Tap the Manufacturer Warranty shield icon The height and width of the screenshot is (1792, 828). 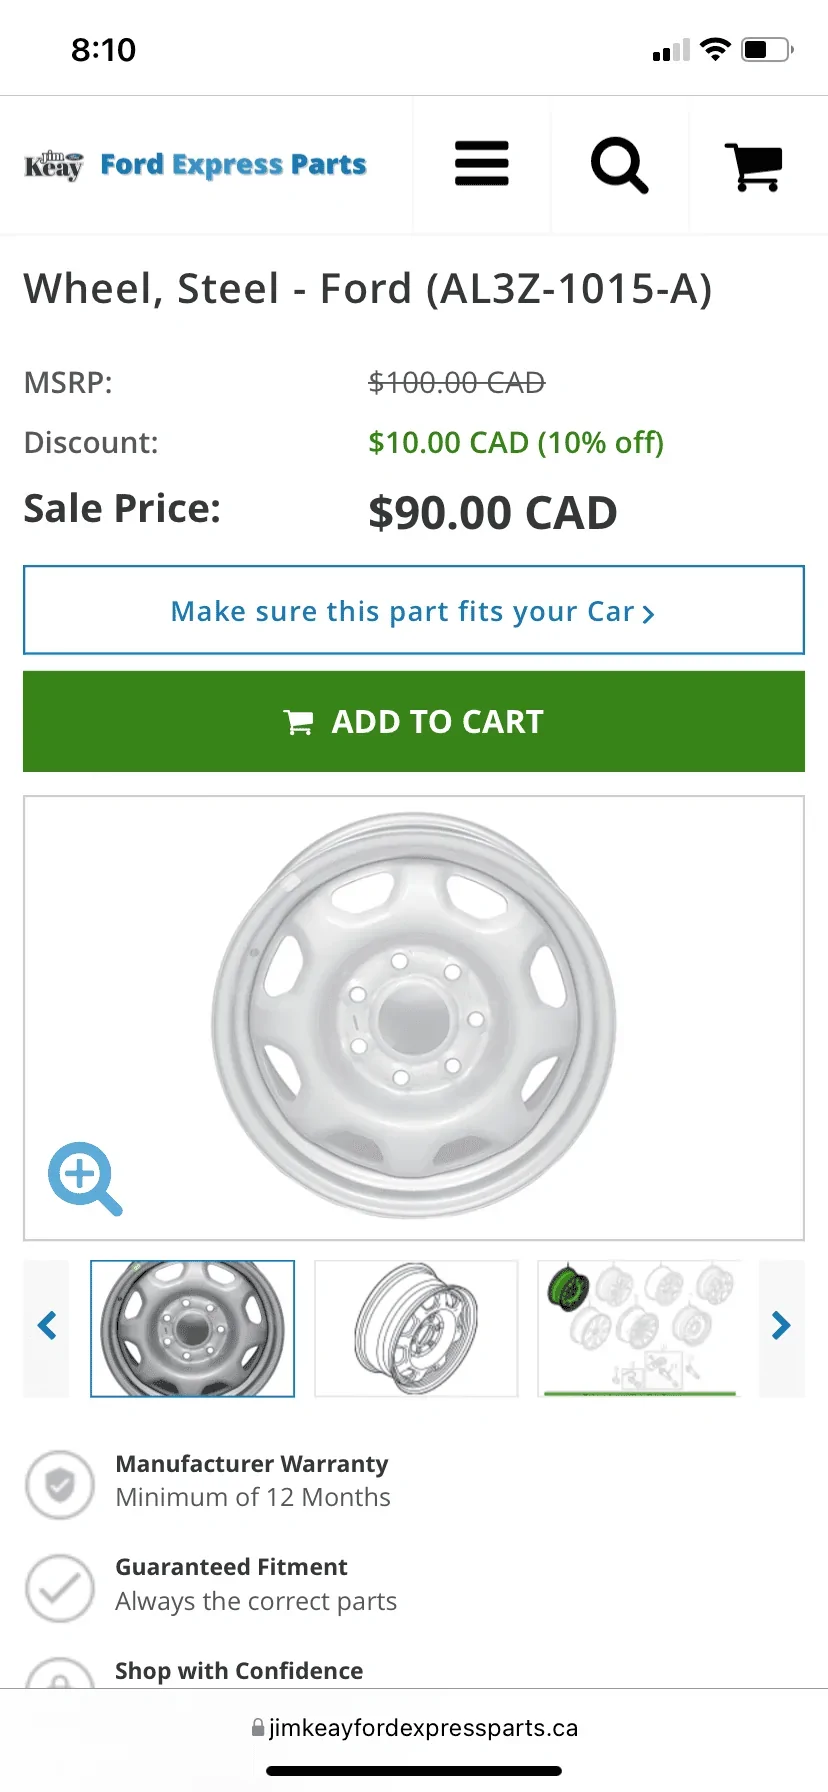click(x=60, y=1485)
